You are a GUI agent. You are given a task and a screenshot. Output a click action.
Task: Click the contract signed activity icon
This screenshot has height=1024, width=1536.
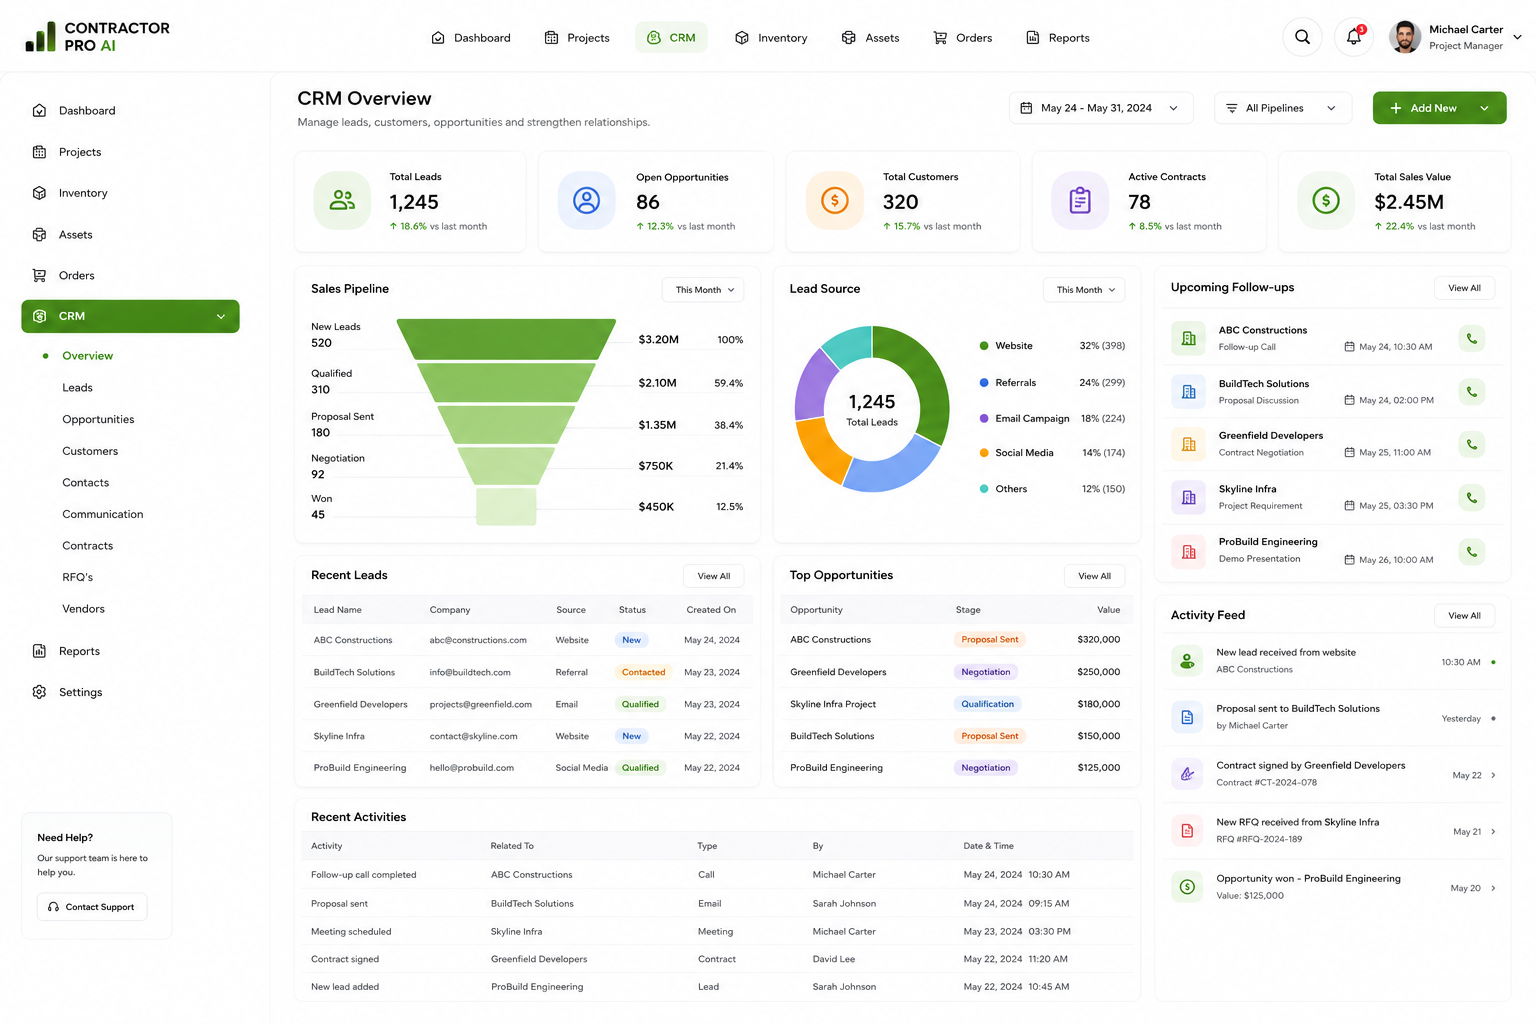click(1187, 773)
